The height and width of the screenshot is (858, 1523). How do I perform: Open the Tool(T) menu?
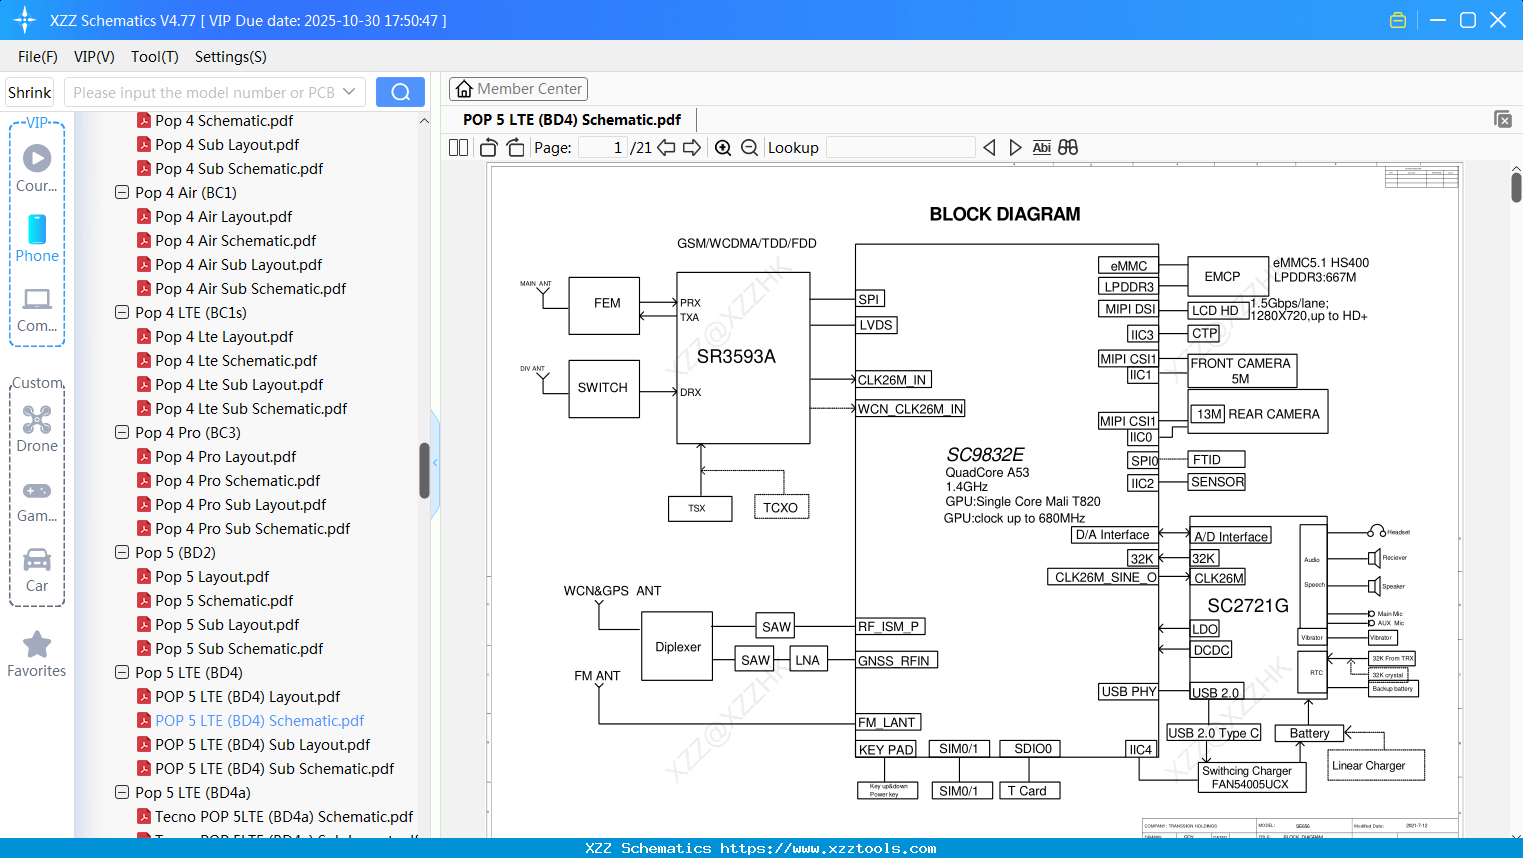[154, 57]
